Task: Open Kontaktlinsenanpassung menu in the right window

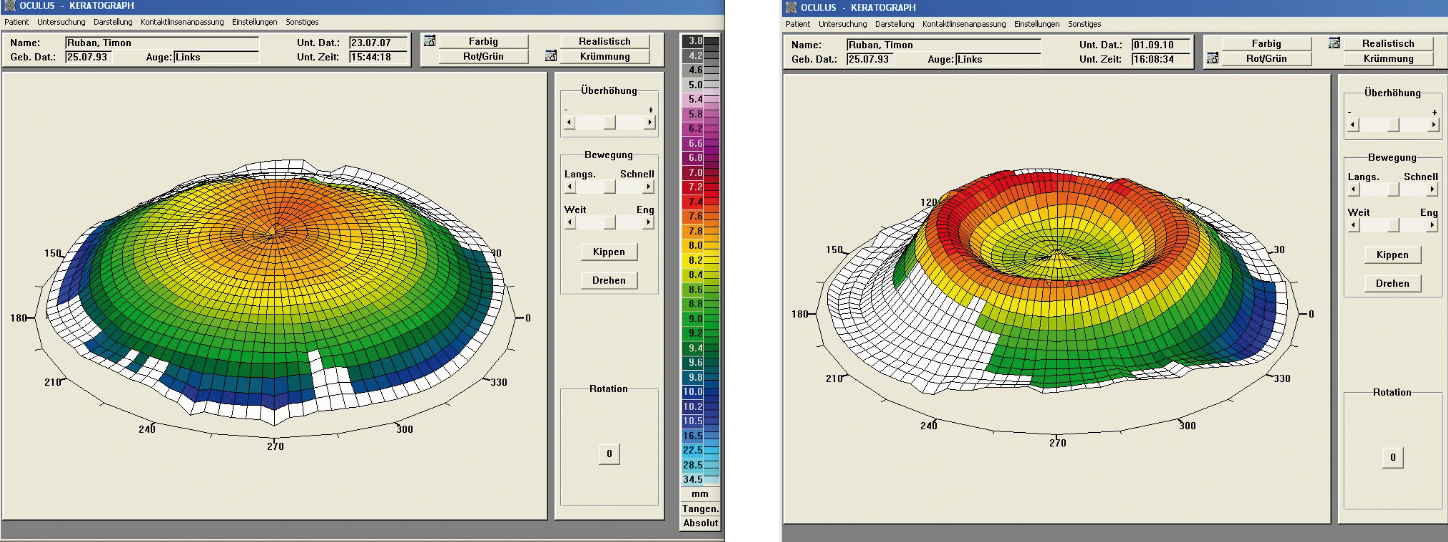Action: click(x=964, y=24)
